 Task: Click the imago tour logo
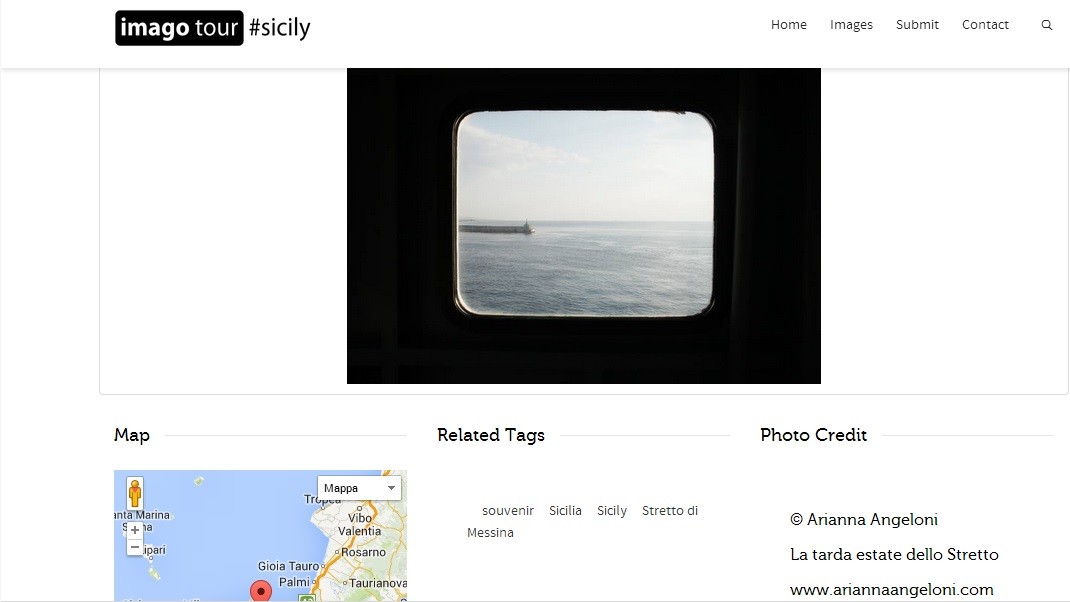tap(179, 28)
